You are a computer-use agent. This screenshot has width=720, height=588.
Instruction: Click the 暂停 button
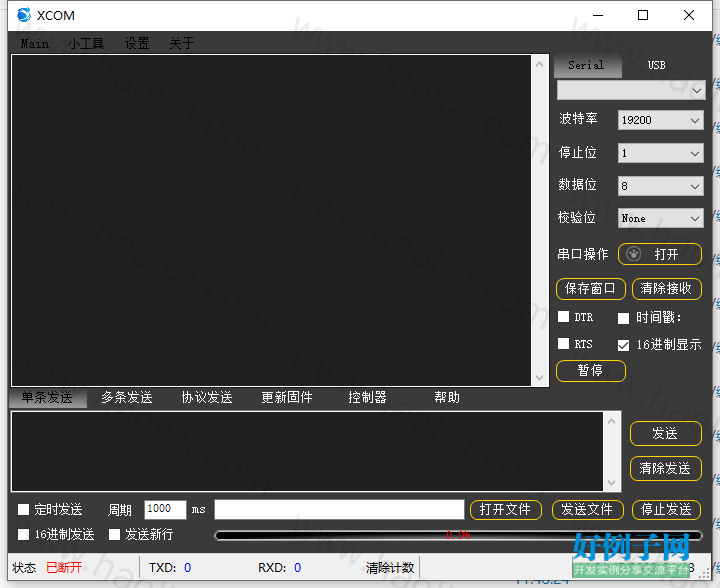[x=591, y=371]
